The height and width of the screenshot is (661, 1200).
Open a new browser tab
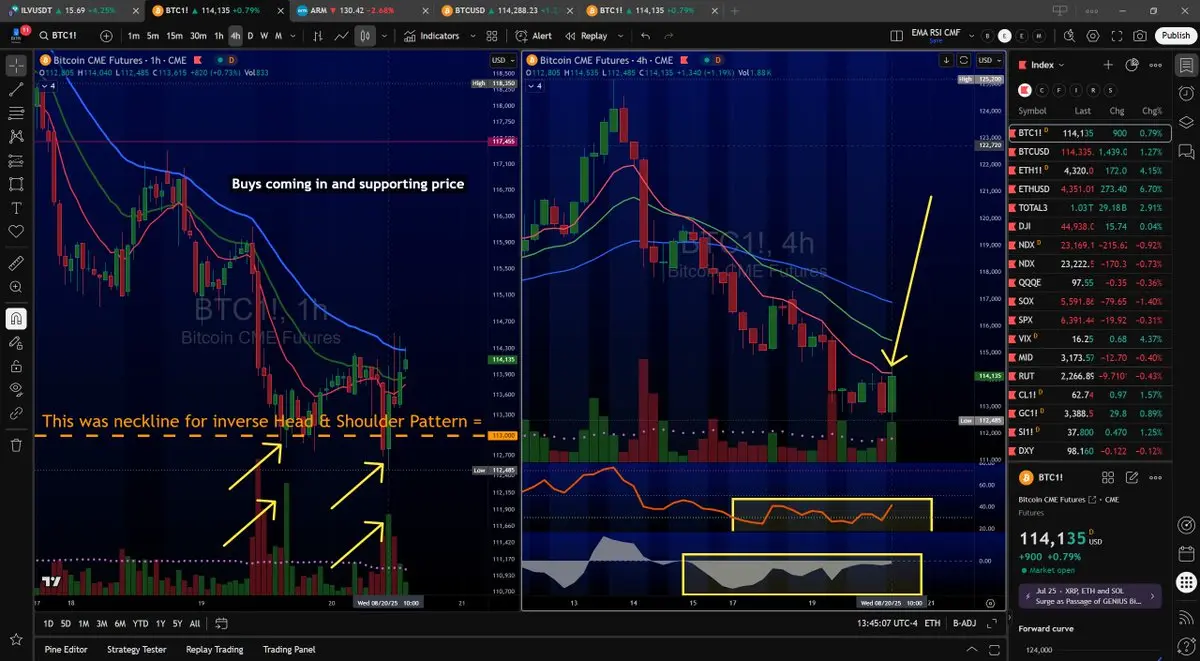(736, 10)
